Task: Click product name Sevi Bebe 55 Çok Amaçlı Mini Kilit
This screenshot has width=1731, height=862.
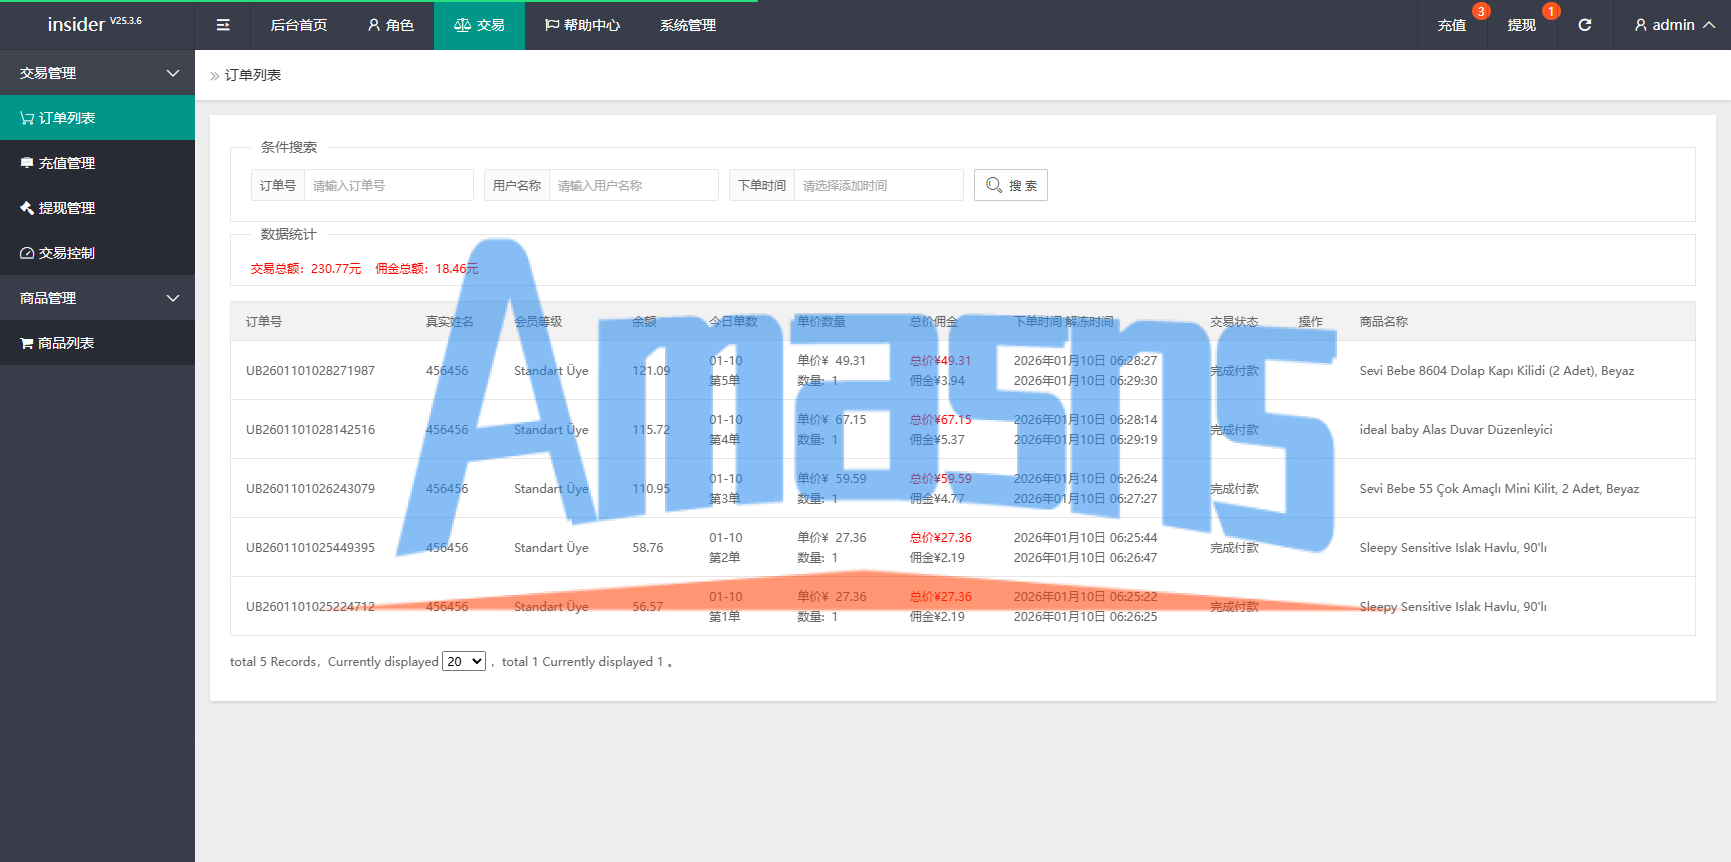Action: [1499, 488]
